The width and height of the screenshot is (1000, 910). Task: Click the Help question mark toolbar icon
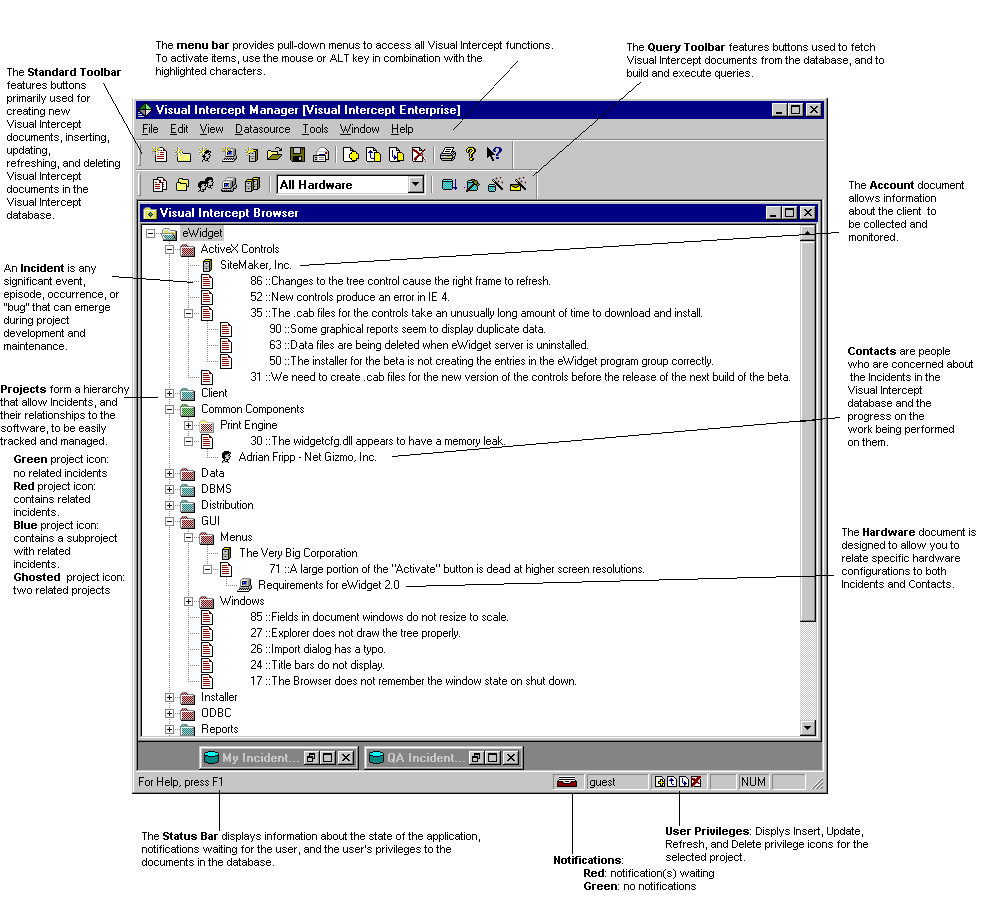469,154
